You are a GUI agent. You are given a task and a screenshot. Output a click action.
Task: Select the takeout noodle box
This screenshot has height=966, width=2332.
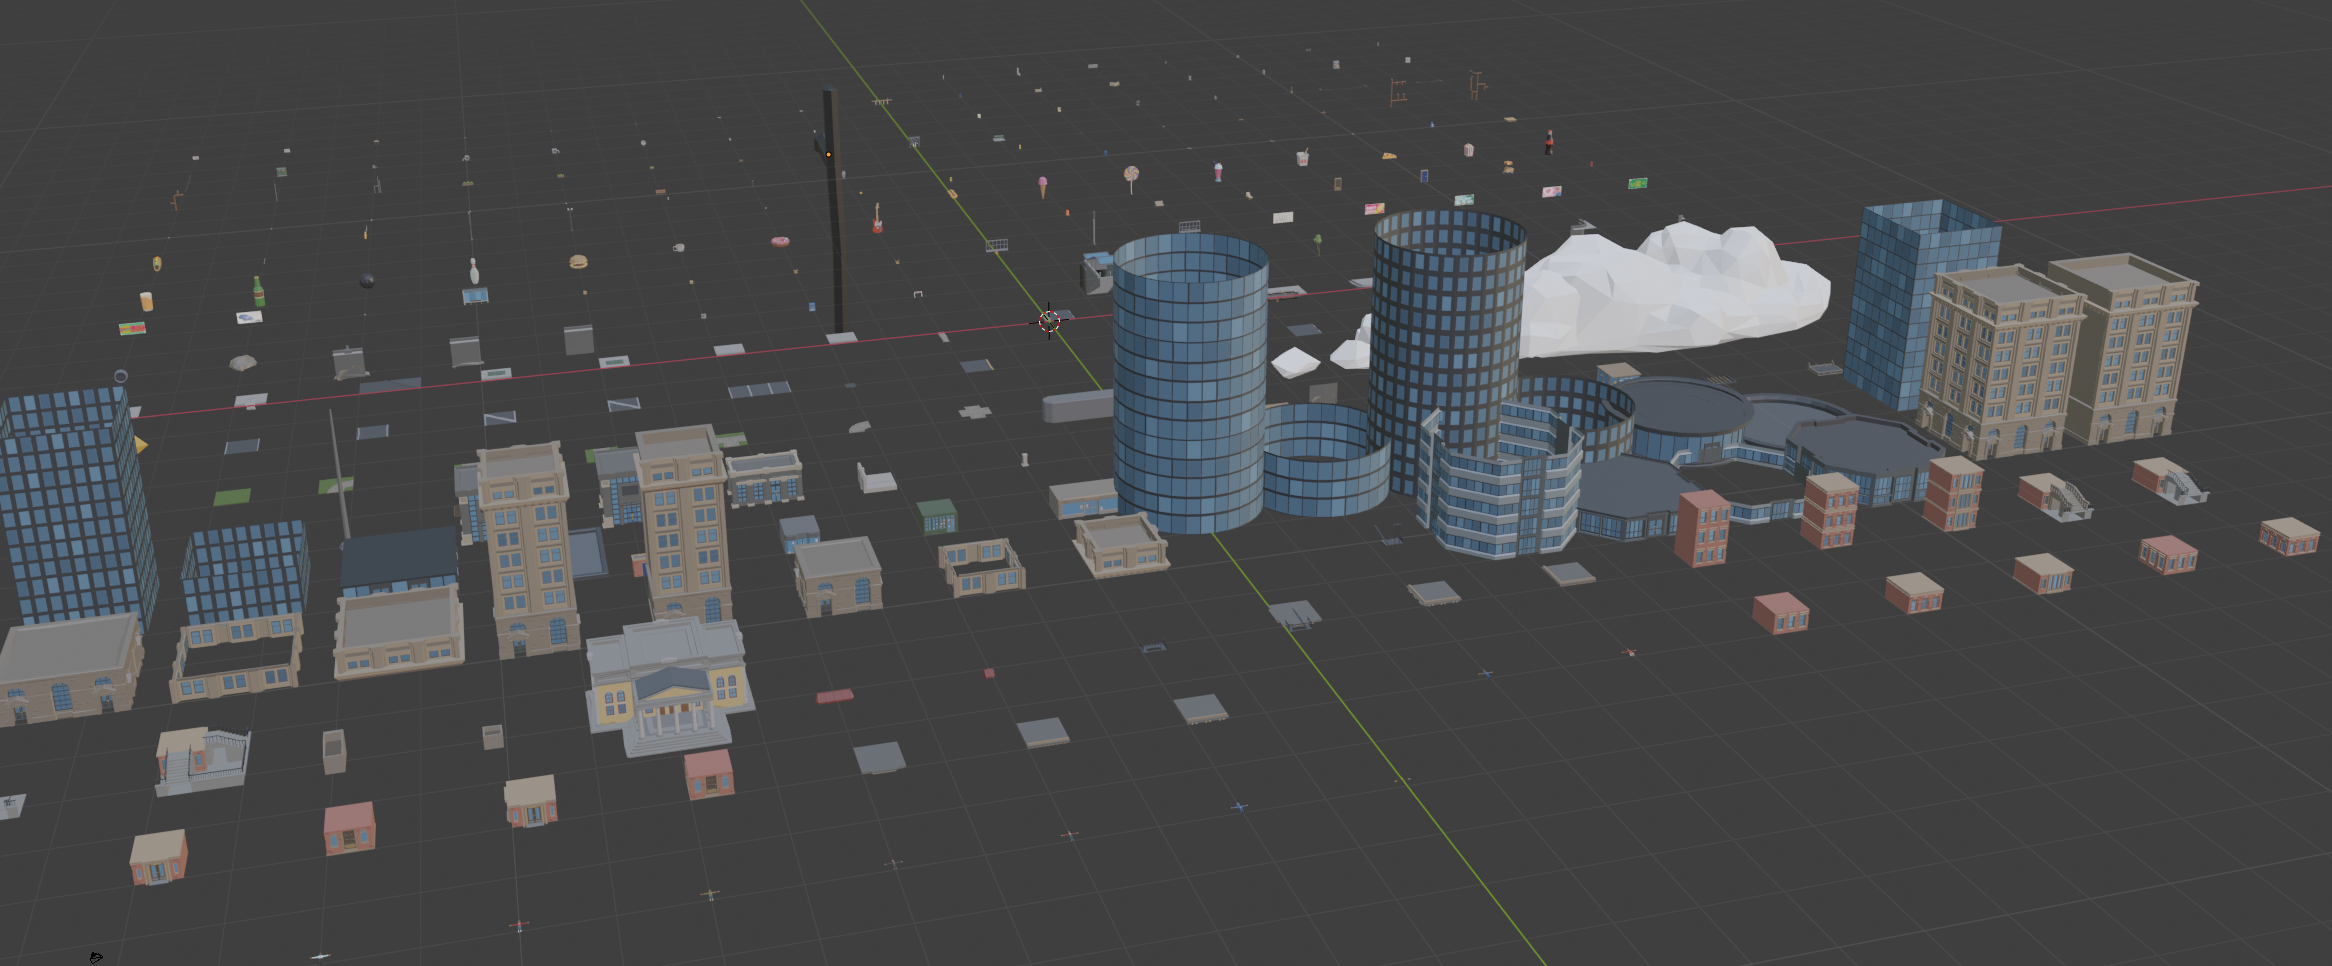(1302, 158)
